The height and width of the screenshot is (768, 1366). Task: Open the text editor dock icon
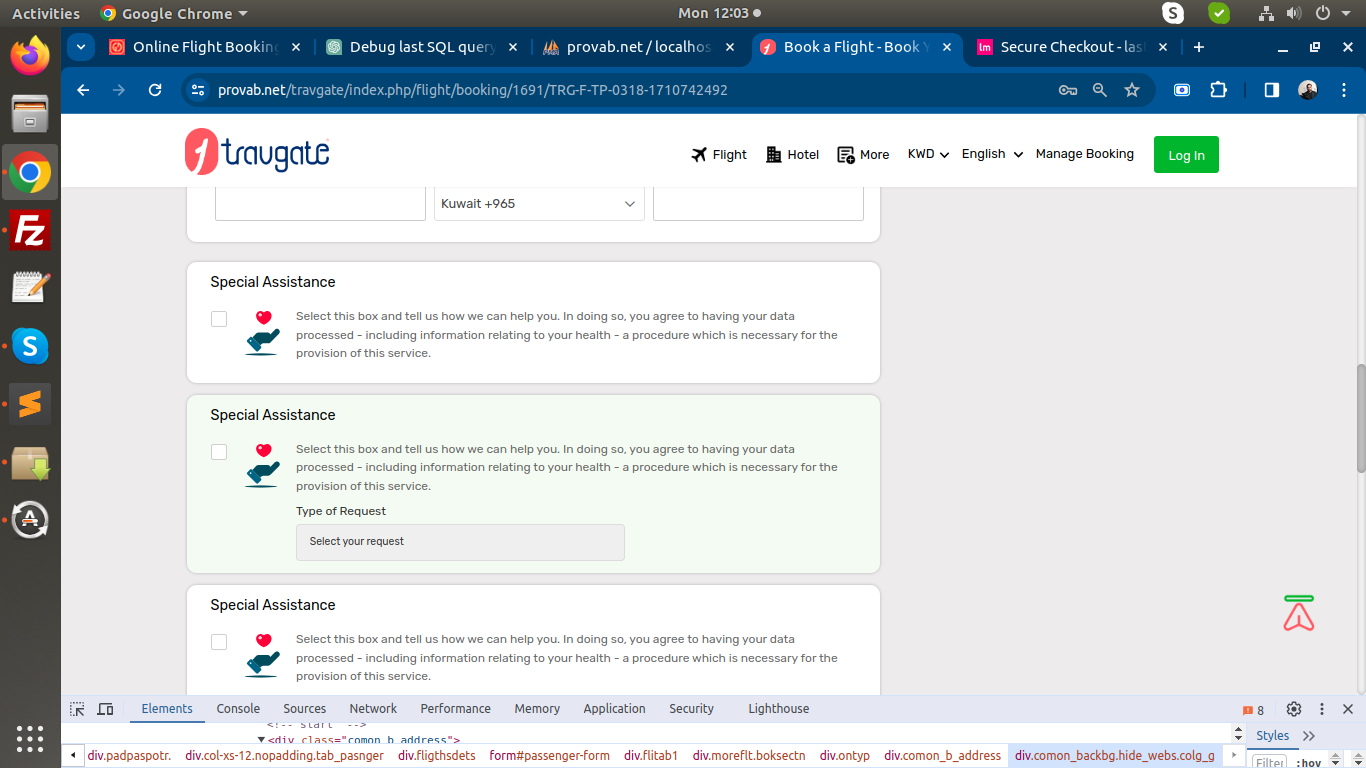[x=30, y=288]
